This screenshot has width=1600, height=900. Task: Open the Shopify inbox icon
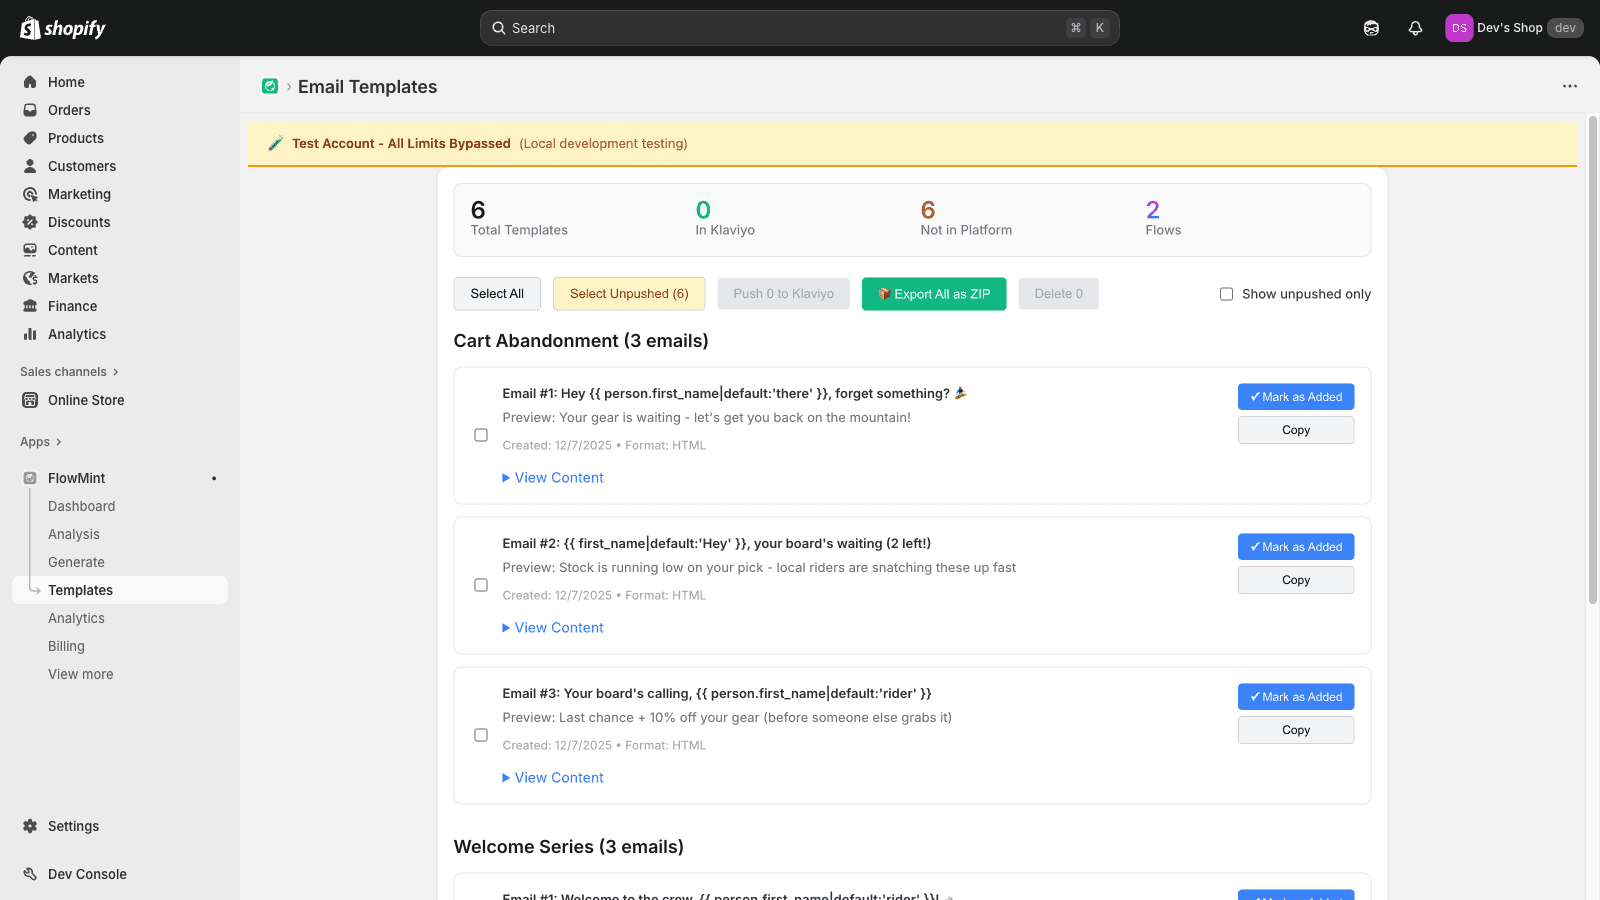(1371, 27)
